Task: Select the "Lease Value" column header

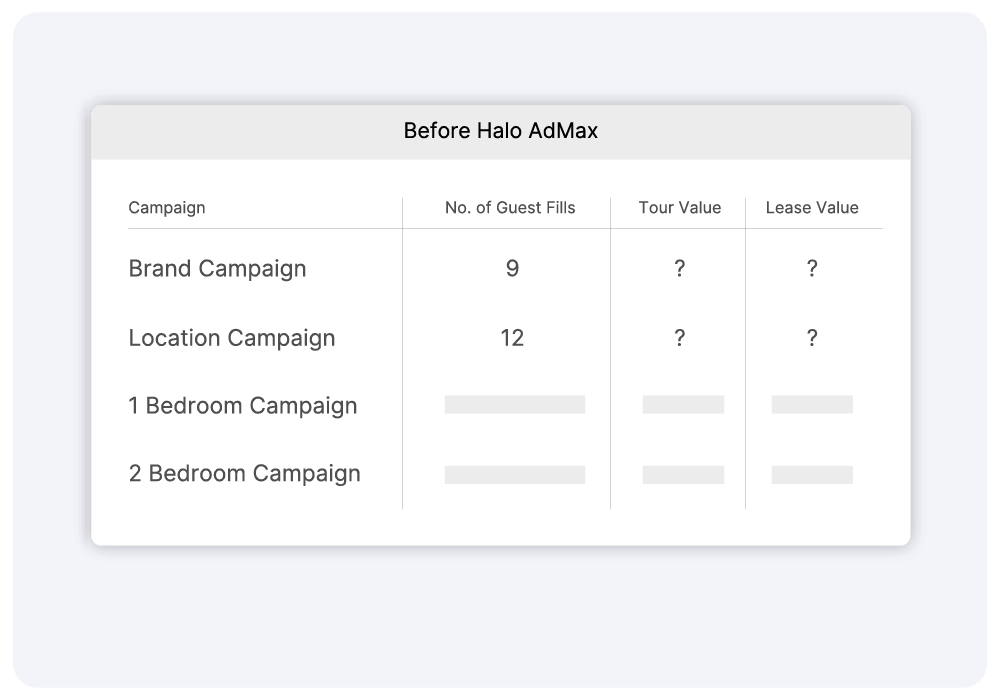Action: point(811,207)
